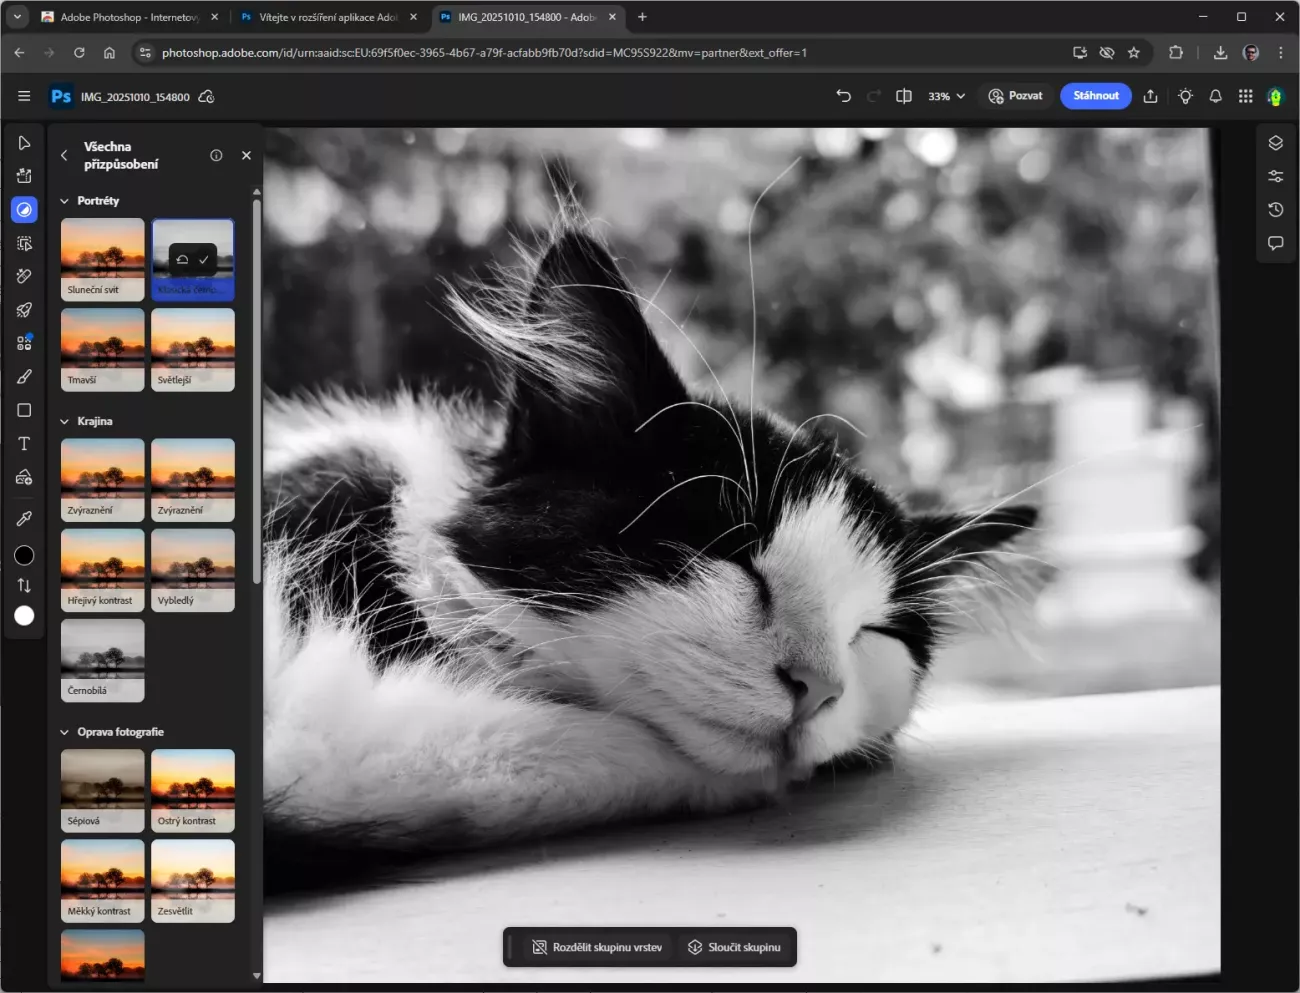Viewport: 1300px width, 993px height.
Task: Toggle the before/after compare view
Action: 904,96
